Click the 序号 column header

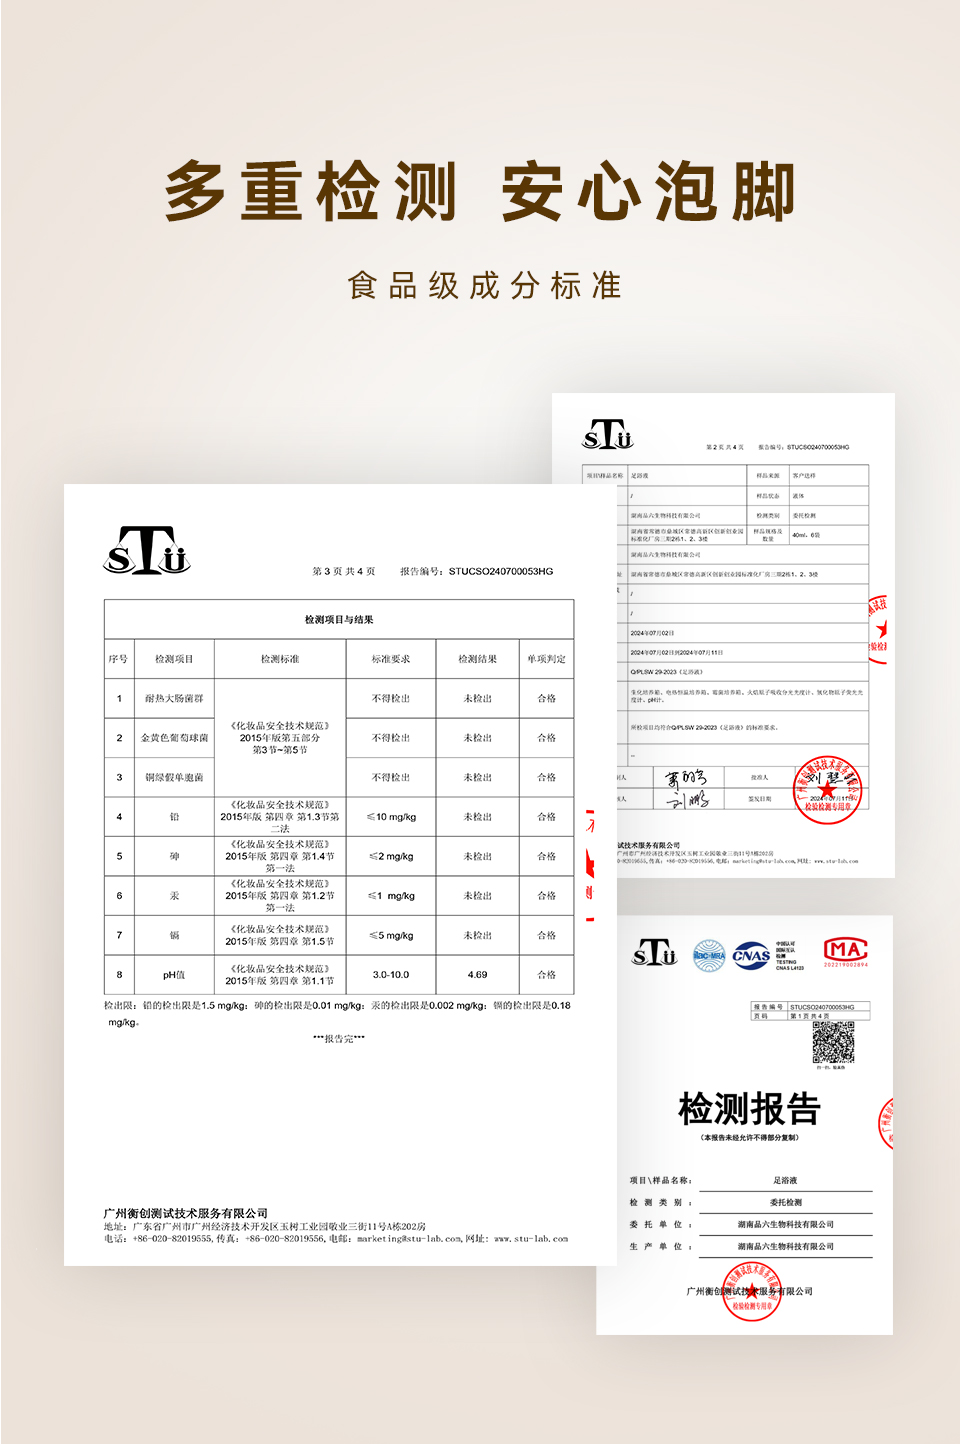(118, 659)
